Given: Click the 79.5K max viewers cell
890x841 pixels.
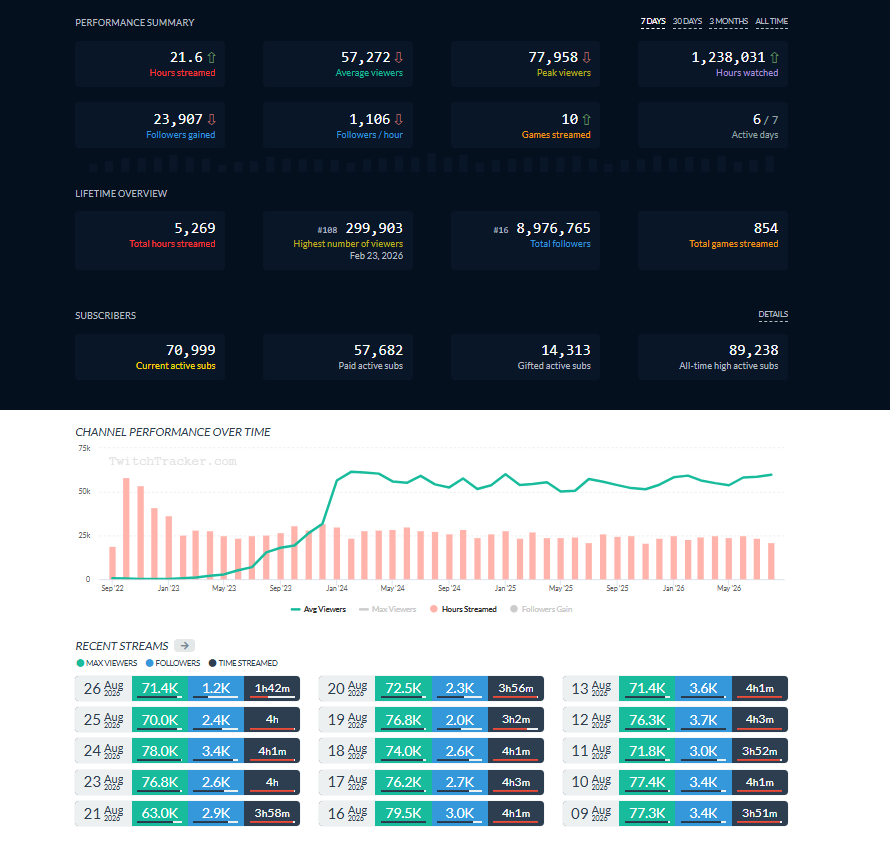Looking at the screenshot, I should [404, 813].
